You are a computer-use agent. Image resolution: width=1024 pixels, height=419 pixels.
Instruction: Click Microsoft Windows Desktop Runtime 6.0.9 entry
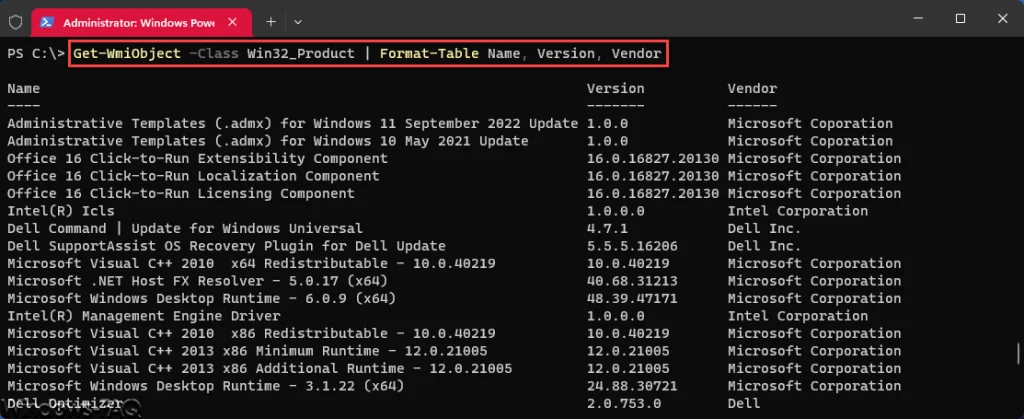(202, 298)
